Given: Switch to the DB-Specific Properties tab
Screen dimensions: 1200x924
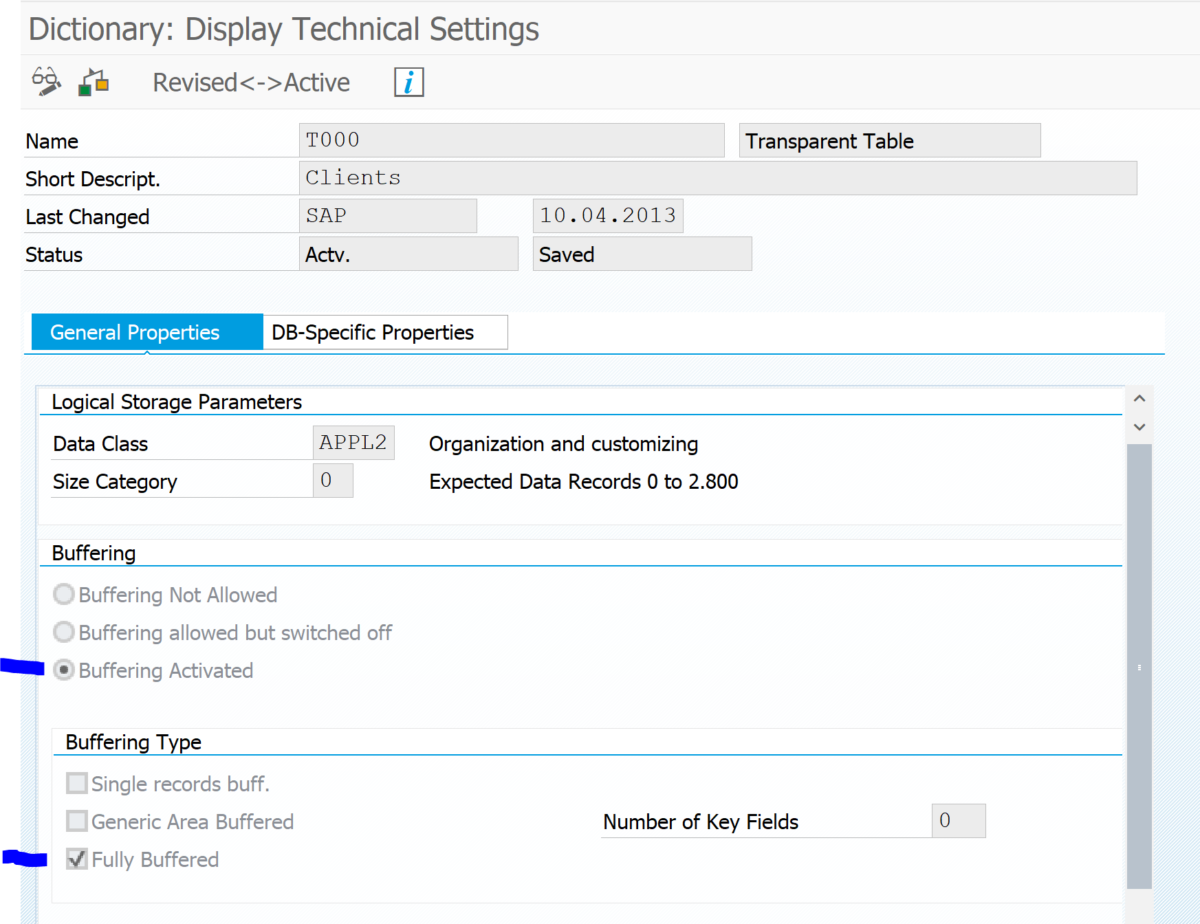Looking at the screenshot, I should tap(384, 331).
